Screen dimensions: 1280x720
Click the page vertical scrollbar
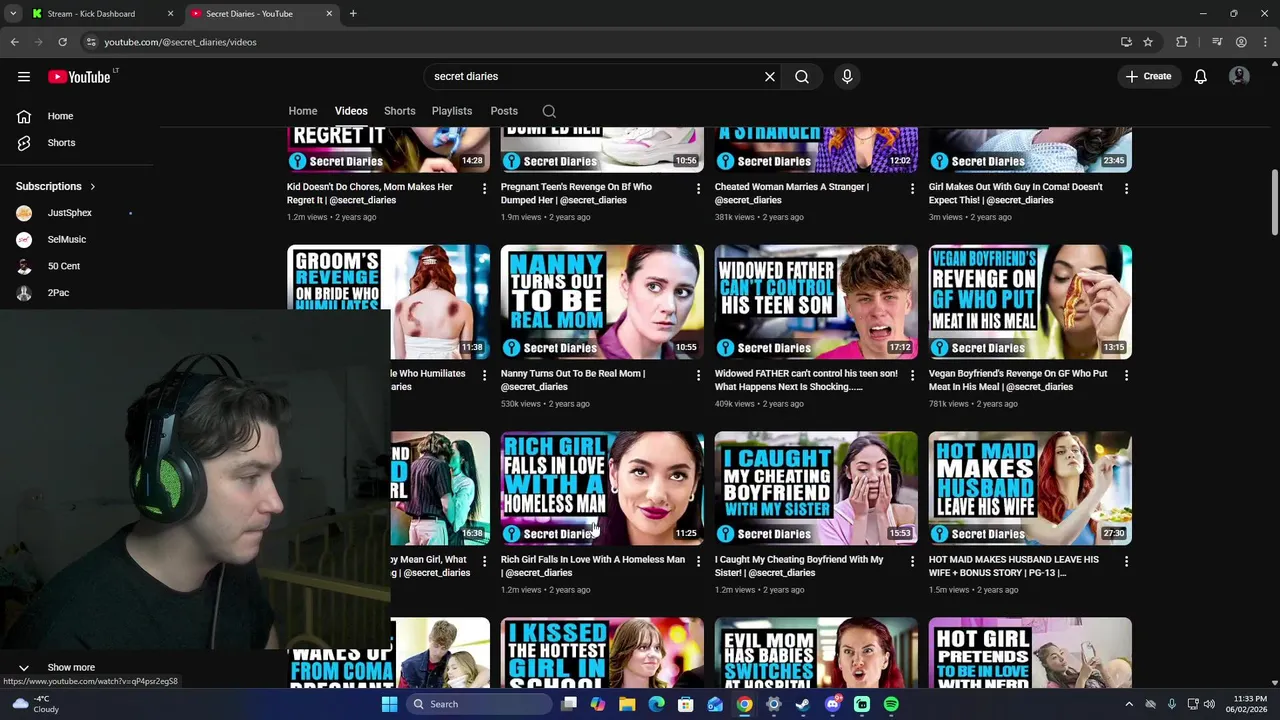[x=1274, y=203]
